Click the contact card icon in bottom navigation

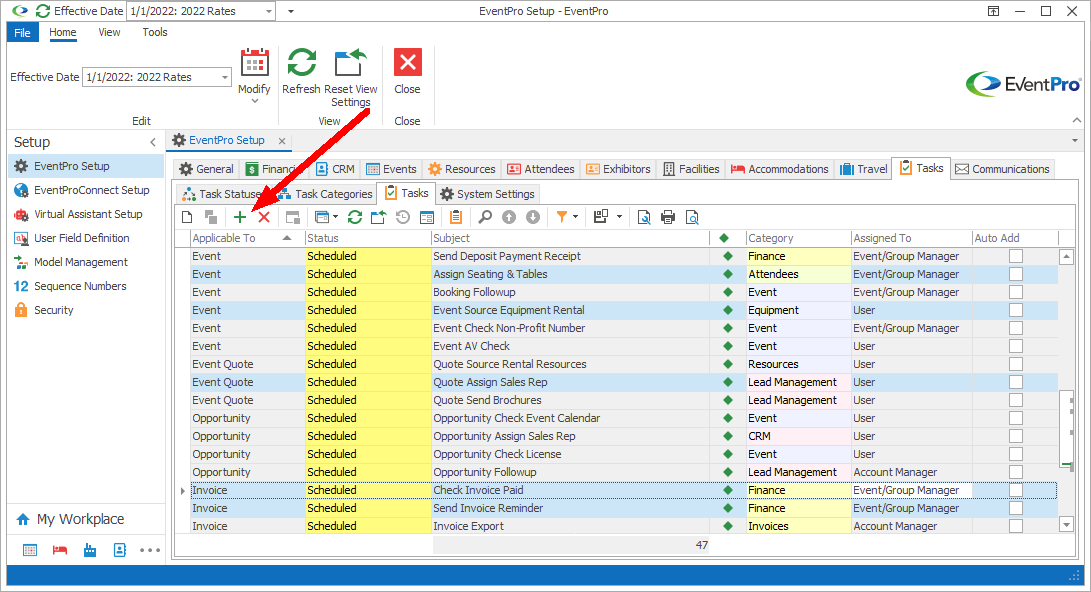coord(120,550)
